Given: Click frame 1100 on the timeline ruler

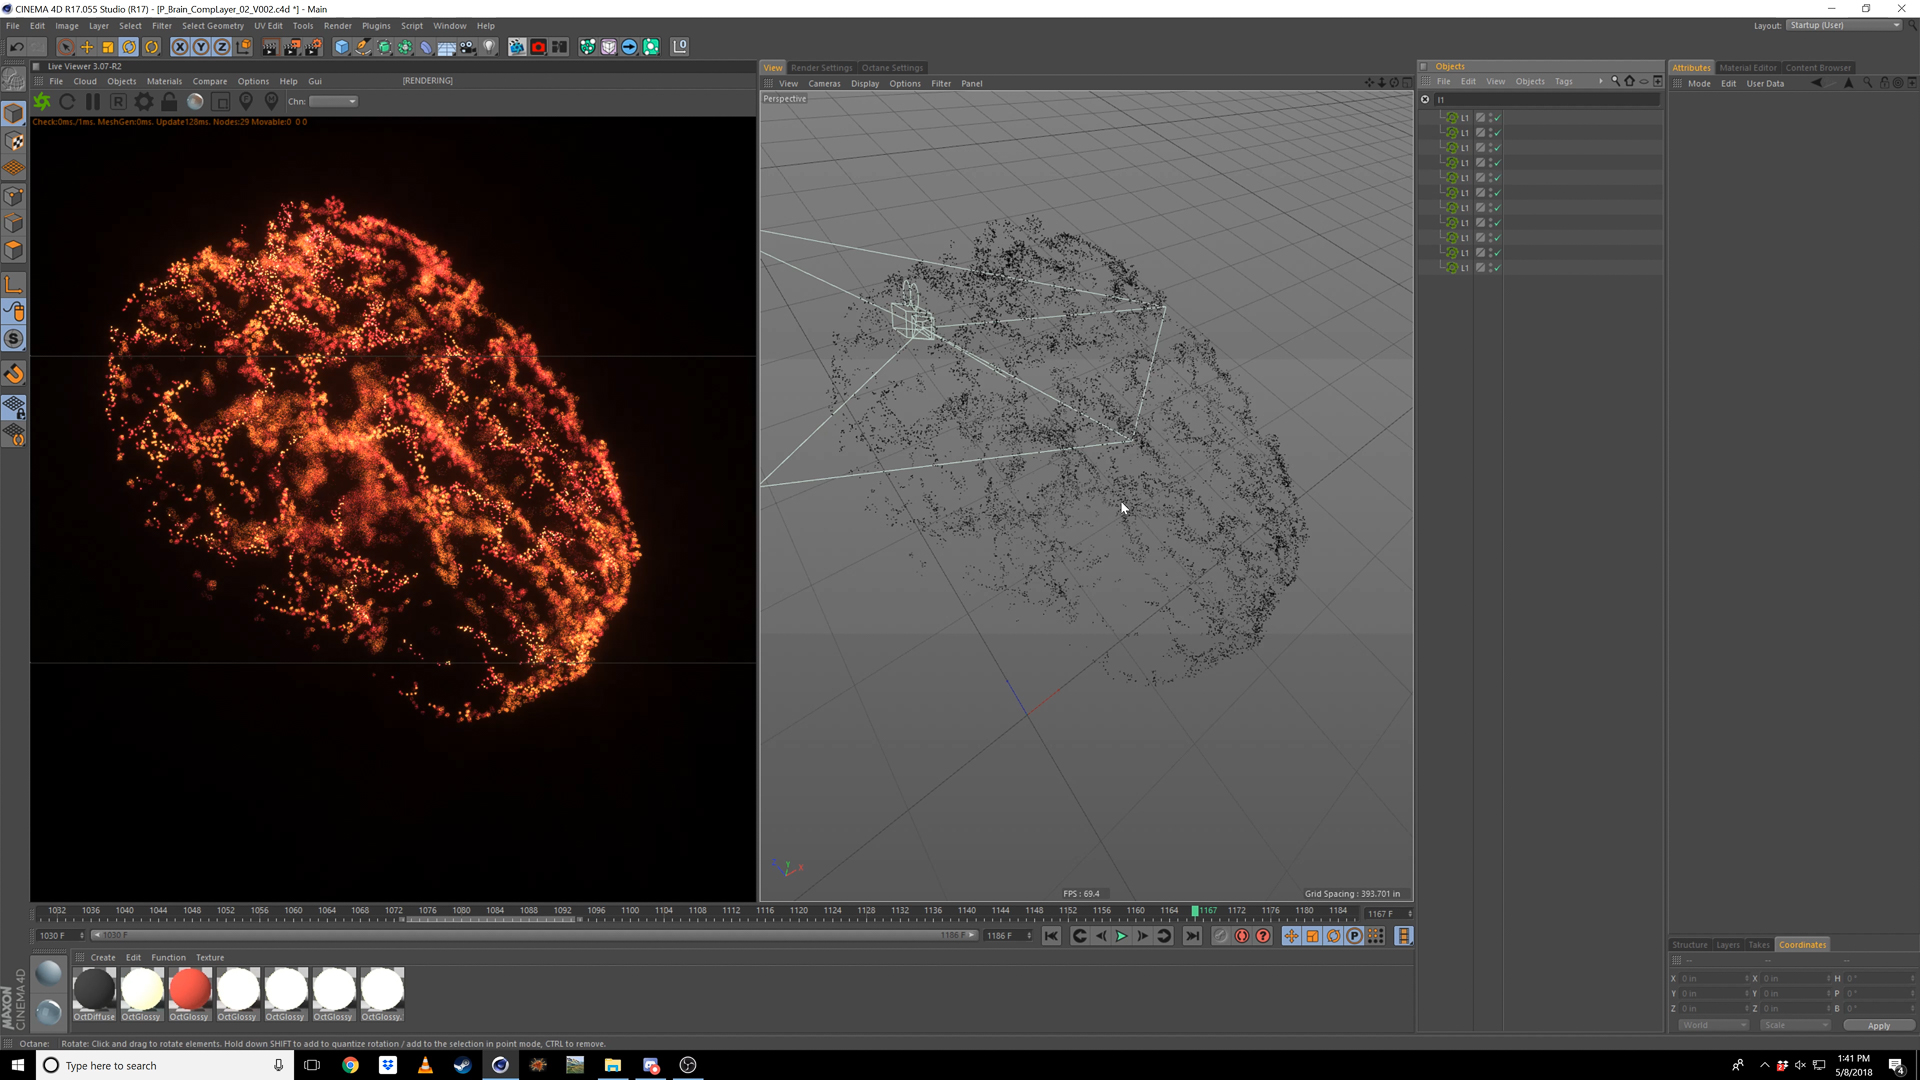Looking at the screenshot, I should coord(630,911).
